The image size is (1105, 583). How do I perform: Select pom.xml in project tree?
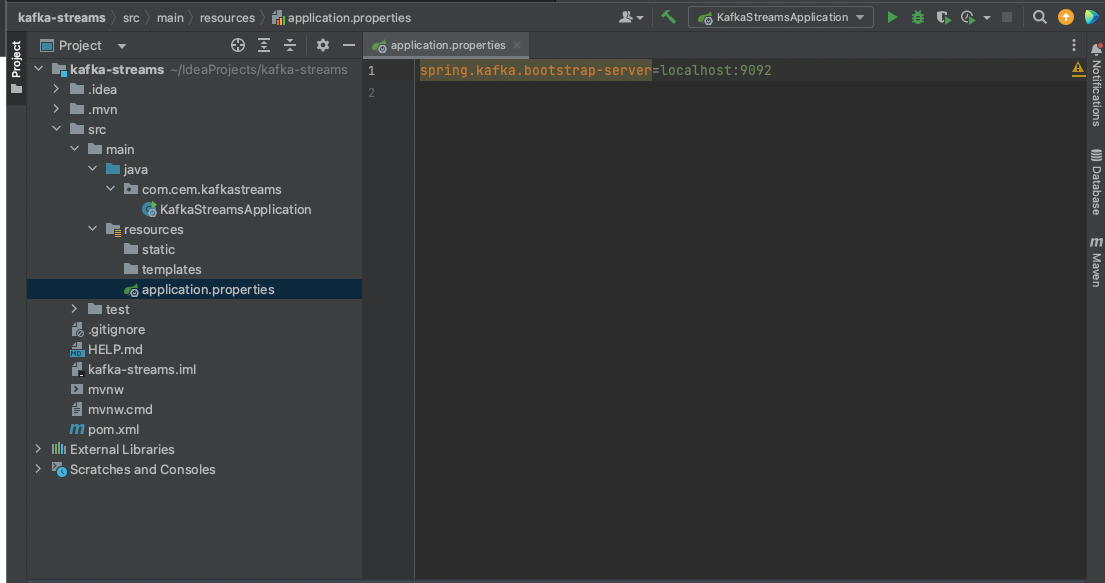tap(113, 429)
